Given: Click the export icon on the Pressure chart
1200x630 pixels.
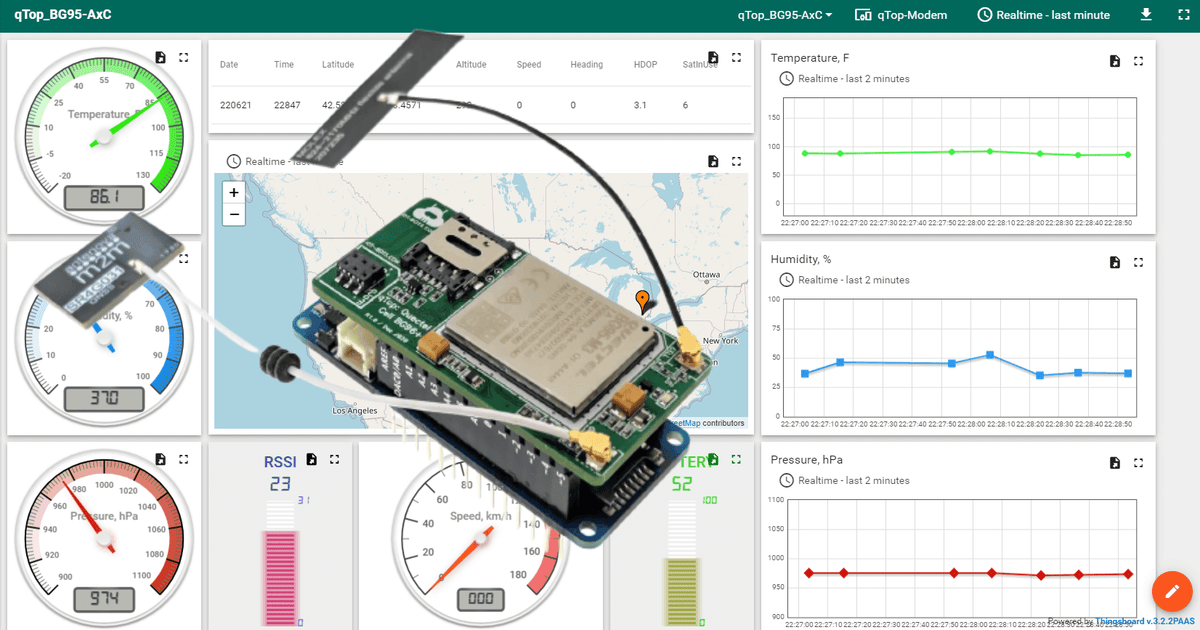Looking at the screenshot, I should pyautogui.click(x=1114, y=463).
